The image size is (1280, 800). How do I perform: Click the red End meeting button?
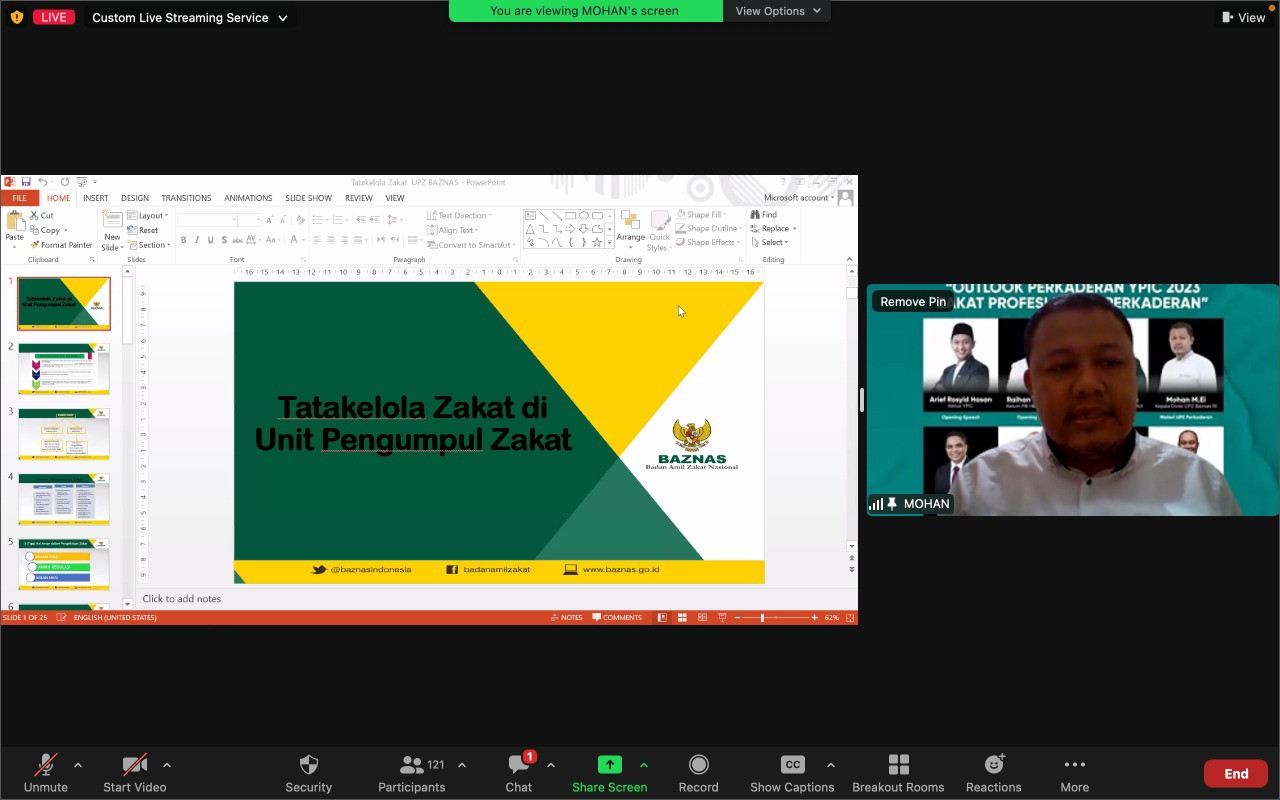tap(1236, 773)
